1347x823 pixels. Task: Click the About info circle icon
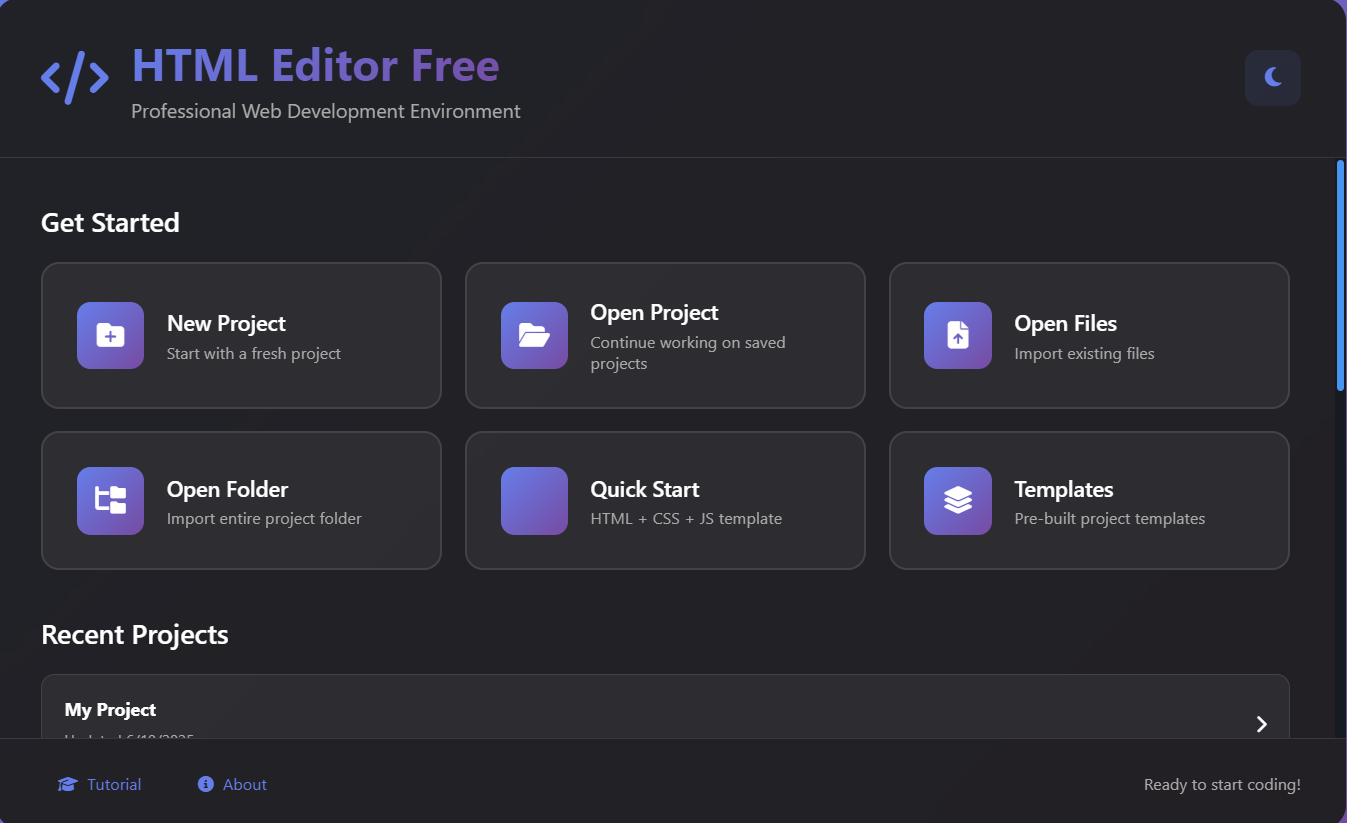pos(206,784)
